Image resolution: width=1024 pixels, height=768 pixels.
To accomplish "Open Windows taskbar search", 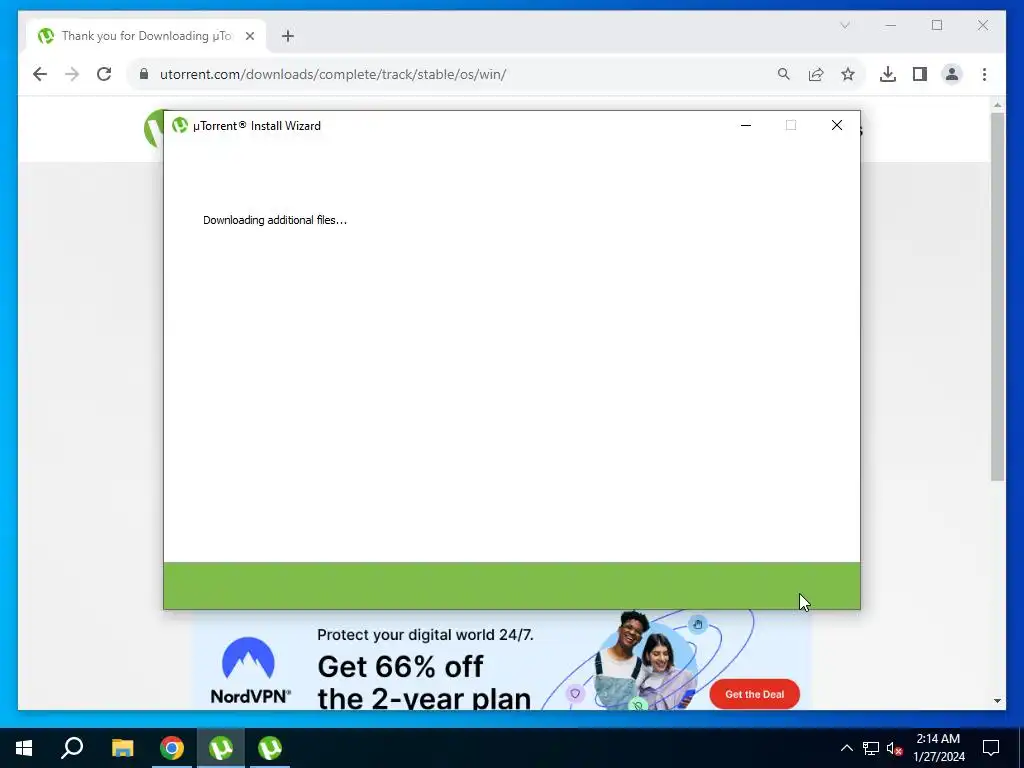I will coord(72,748).
